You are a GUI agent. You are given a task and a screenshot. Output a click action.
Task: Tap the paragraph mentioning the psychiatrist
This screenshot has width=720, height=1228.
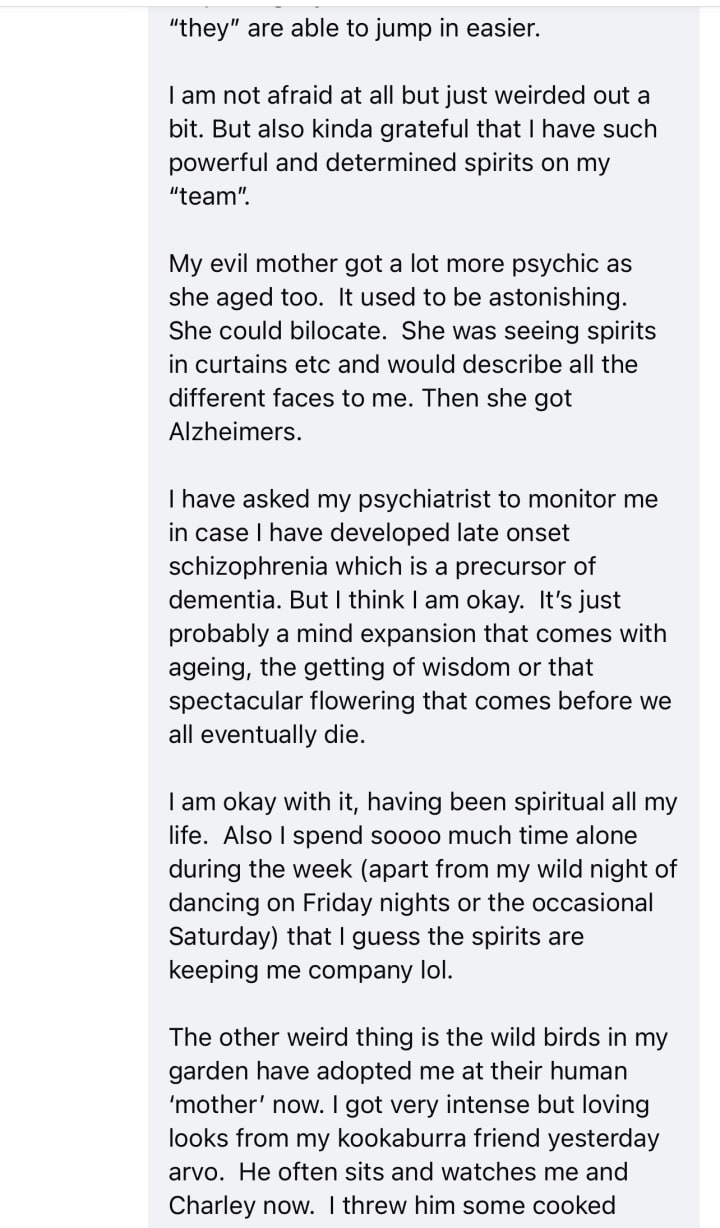[x=419, y=616]
